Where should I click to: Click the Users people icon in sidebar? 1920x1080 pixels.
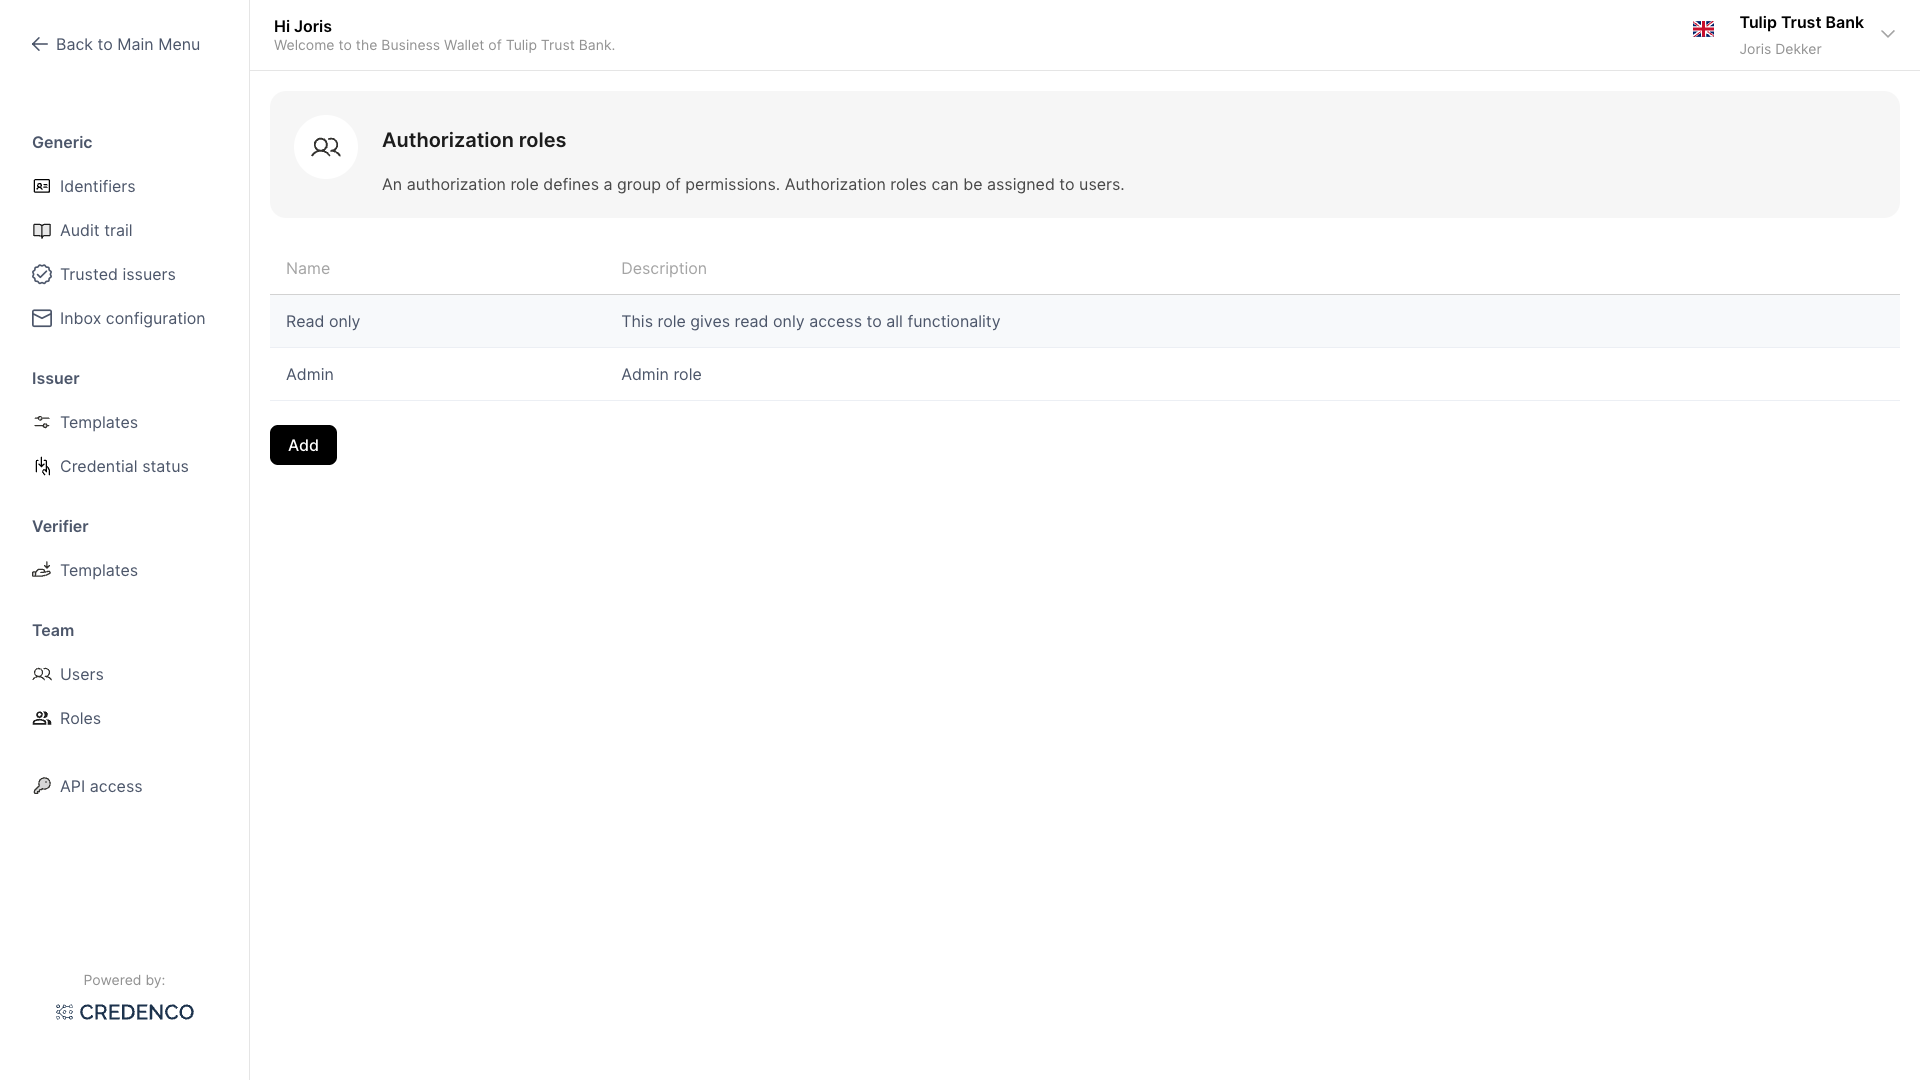pos(42,675)
